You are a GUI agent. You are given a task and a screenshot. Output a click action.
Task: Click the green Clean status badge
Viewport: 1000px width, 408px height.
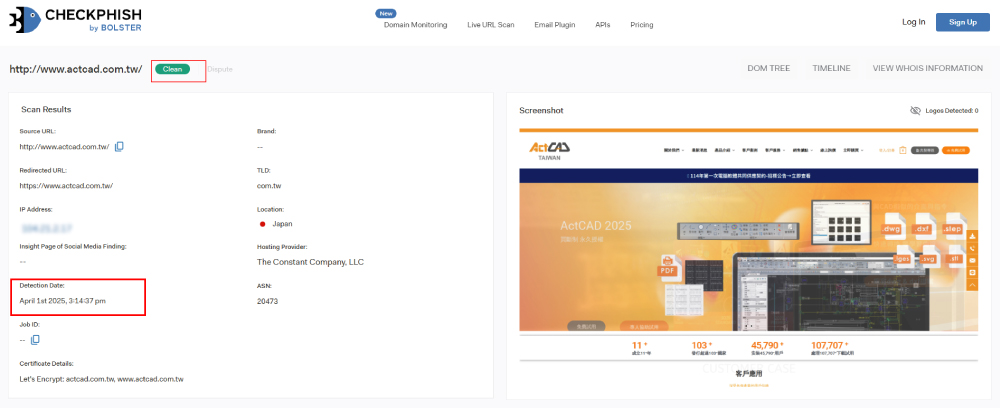[x=172, y=69]
